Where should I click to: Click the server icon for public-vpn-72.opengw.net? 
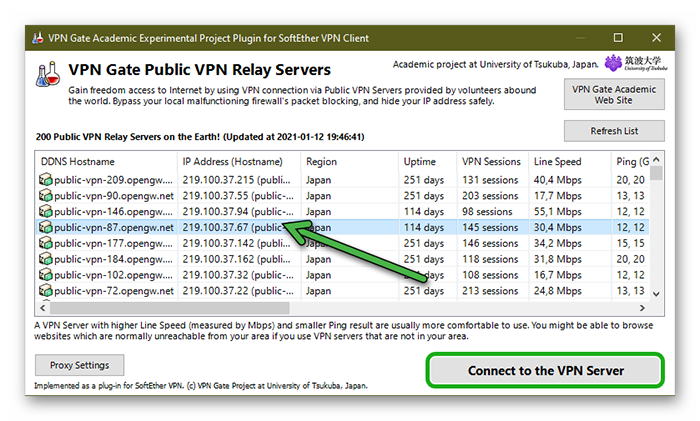point(45,291)
